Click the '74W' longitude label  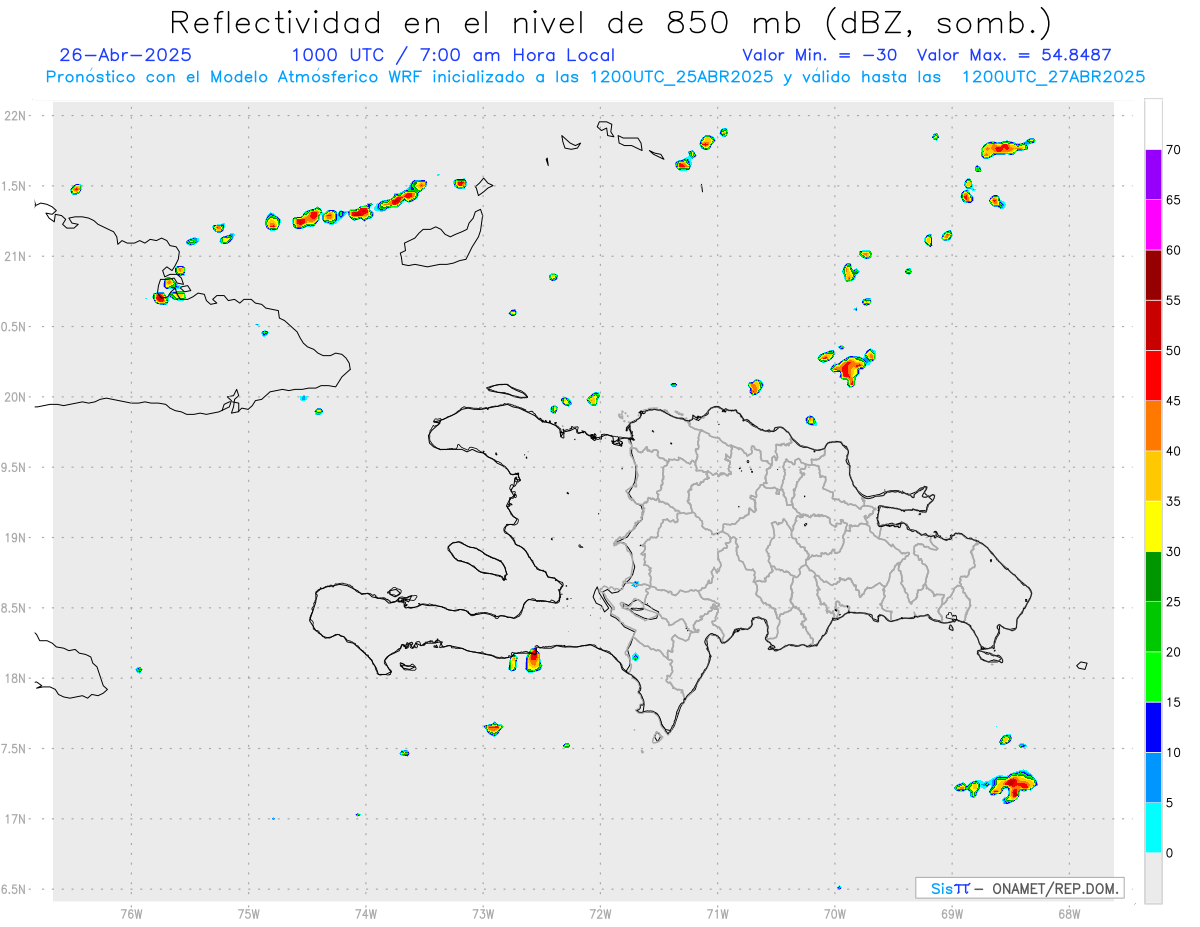pos(366,913)
